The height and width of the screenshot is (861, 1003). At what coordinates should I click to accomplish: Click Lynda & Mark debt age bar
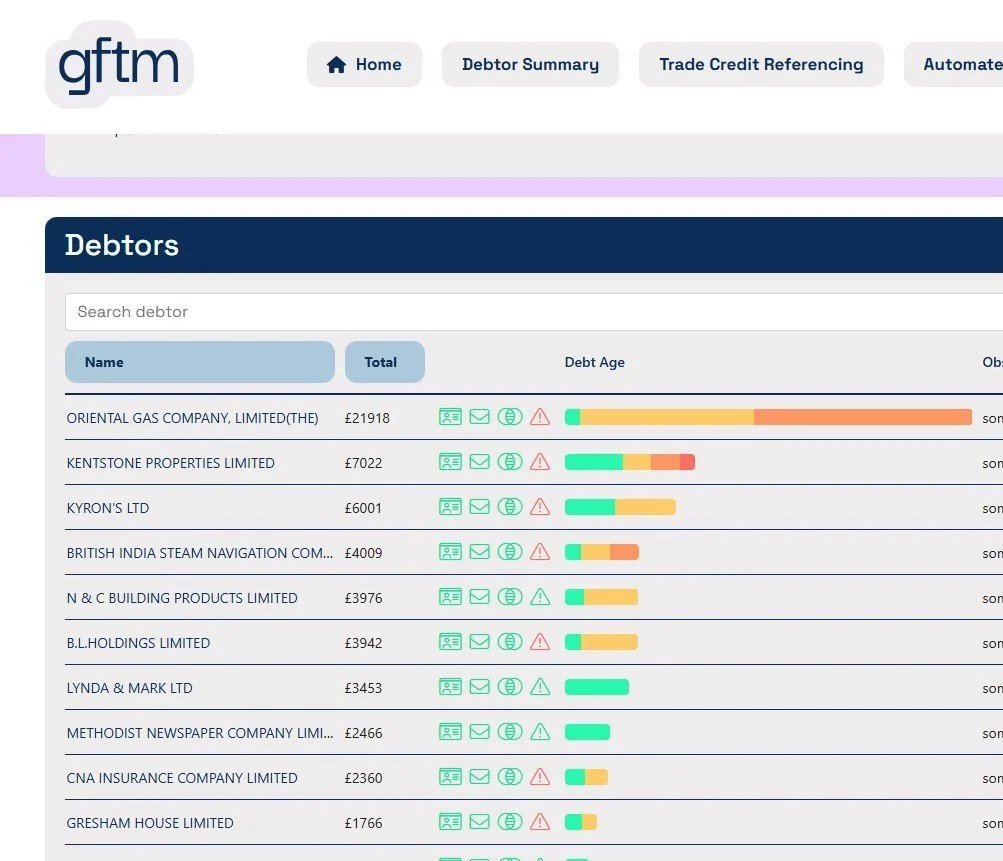tap(597, 687)
